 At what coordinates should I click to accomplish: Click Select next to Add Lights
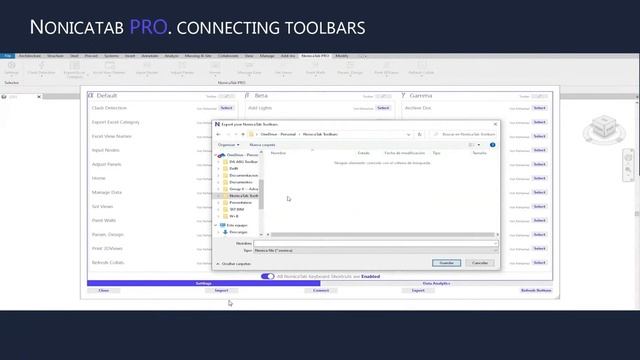[x=383, y=108]
